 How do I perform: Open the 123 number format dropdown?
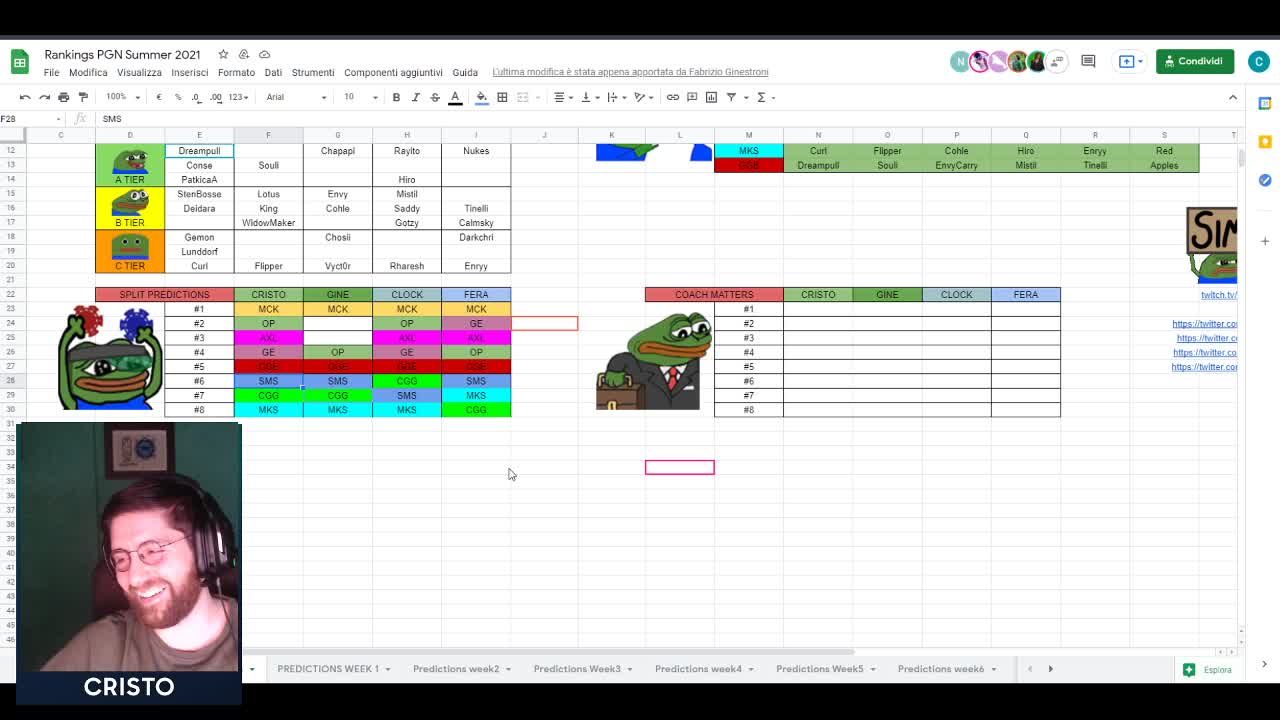click(238, 97)
